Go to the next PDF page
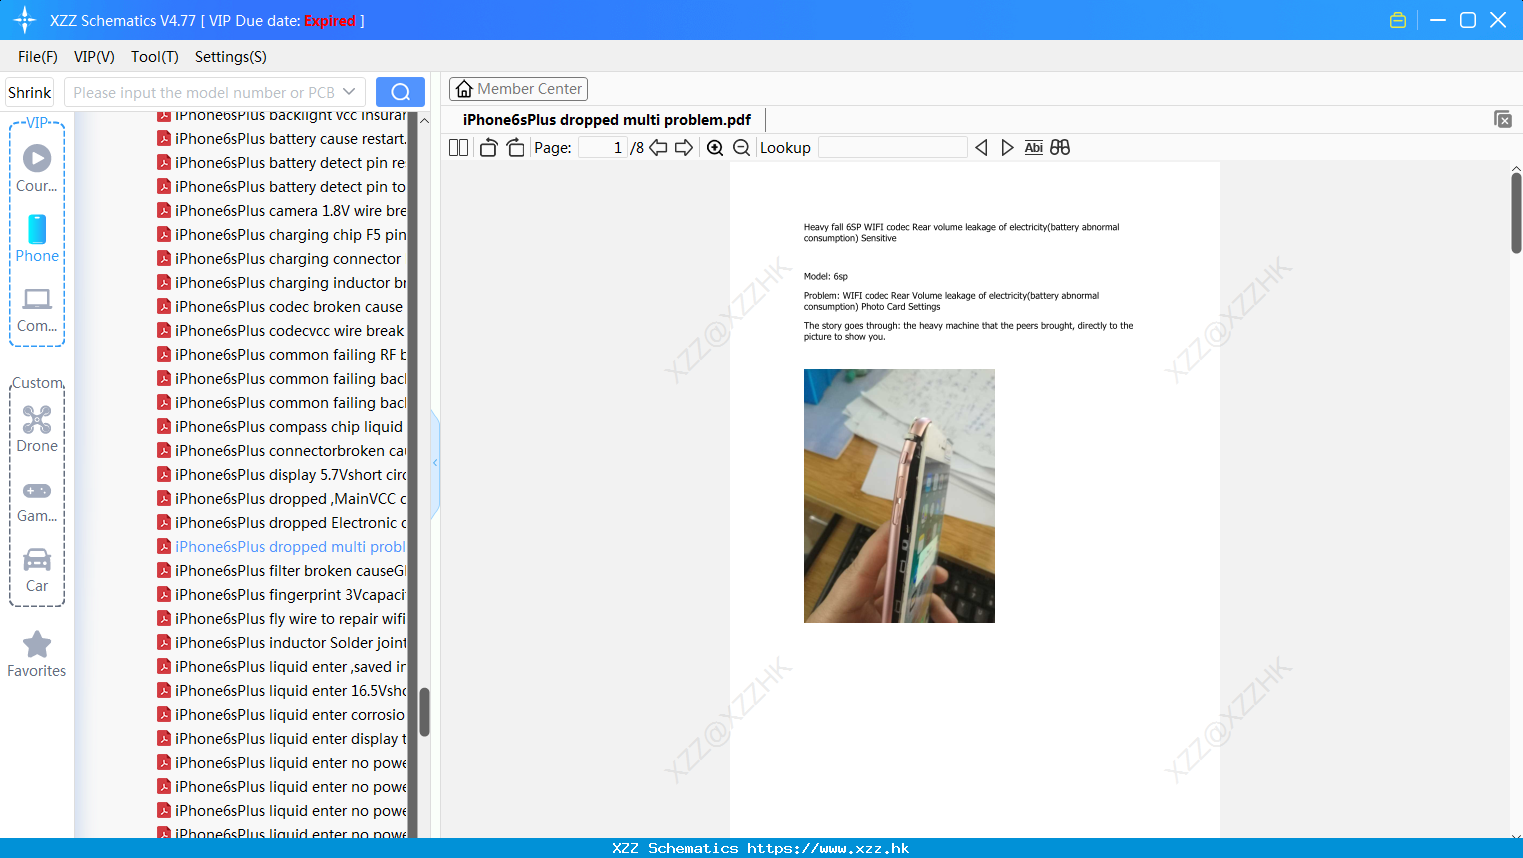Image resolution: width=1523 pixels, height=858 pixels. point(684,148)
